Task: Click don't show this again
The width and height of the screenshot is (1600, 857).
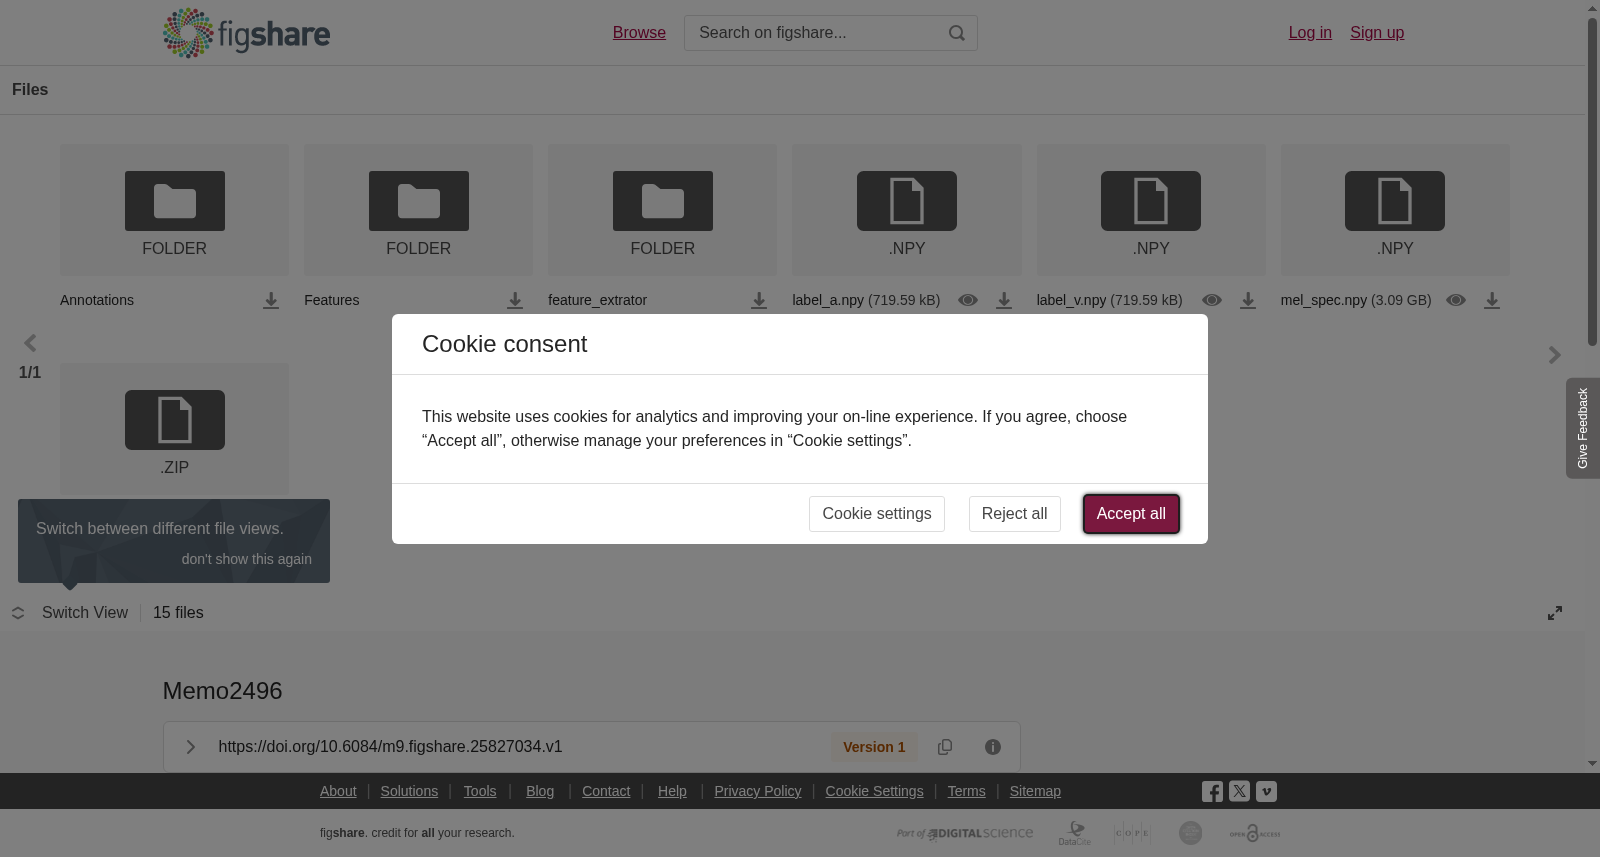Action: tap(247, 559)
